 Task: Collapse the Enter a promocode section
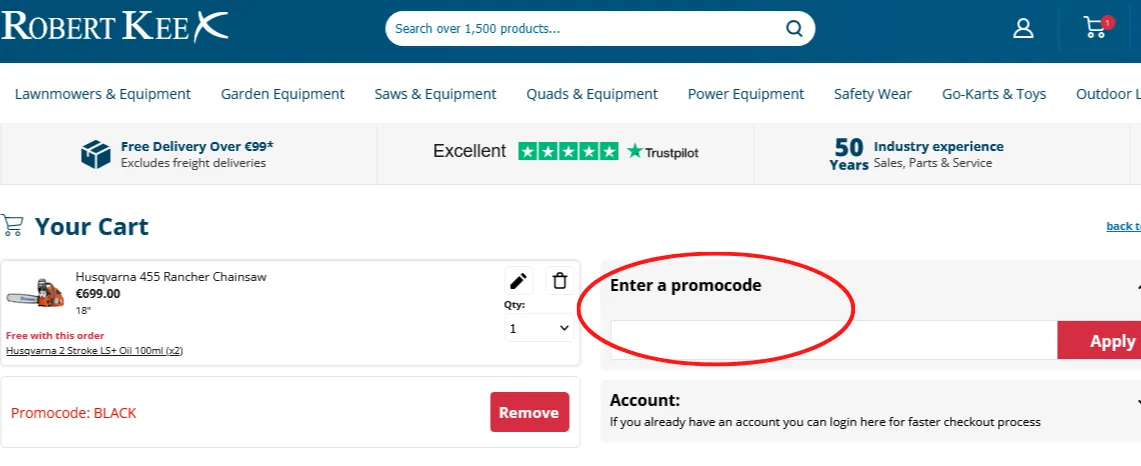coord(1138,286)
